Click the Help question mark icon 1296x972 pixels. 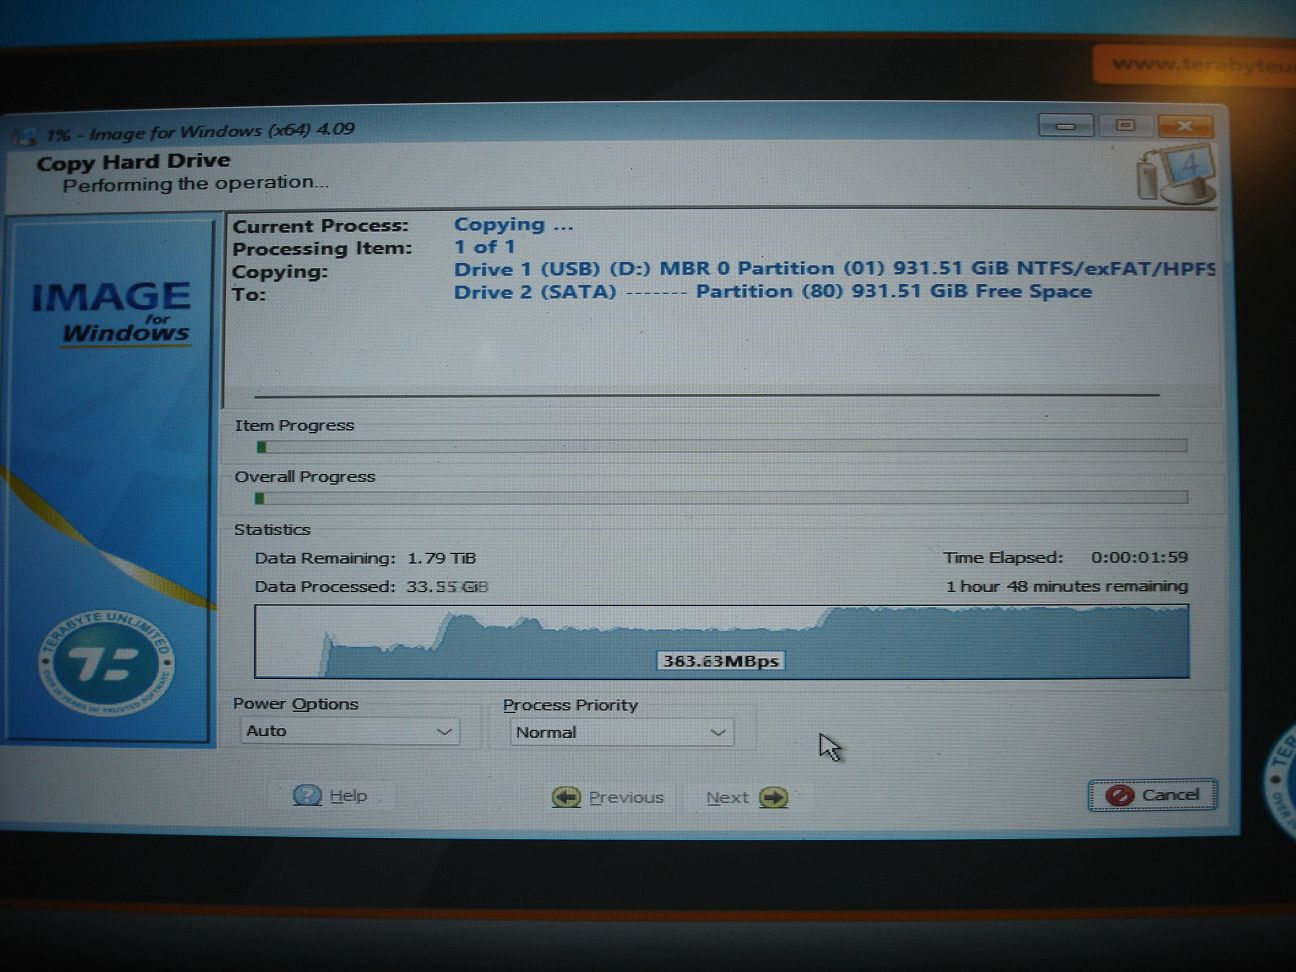coord(307,795)
